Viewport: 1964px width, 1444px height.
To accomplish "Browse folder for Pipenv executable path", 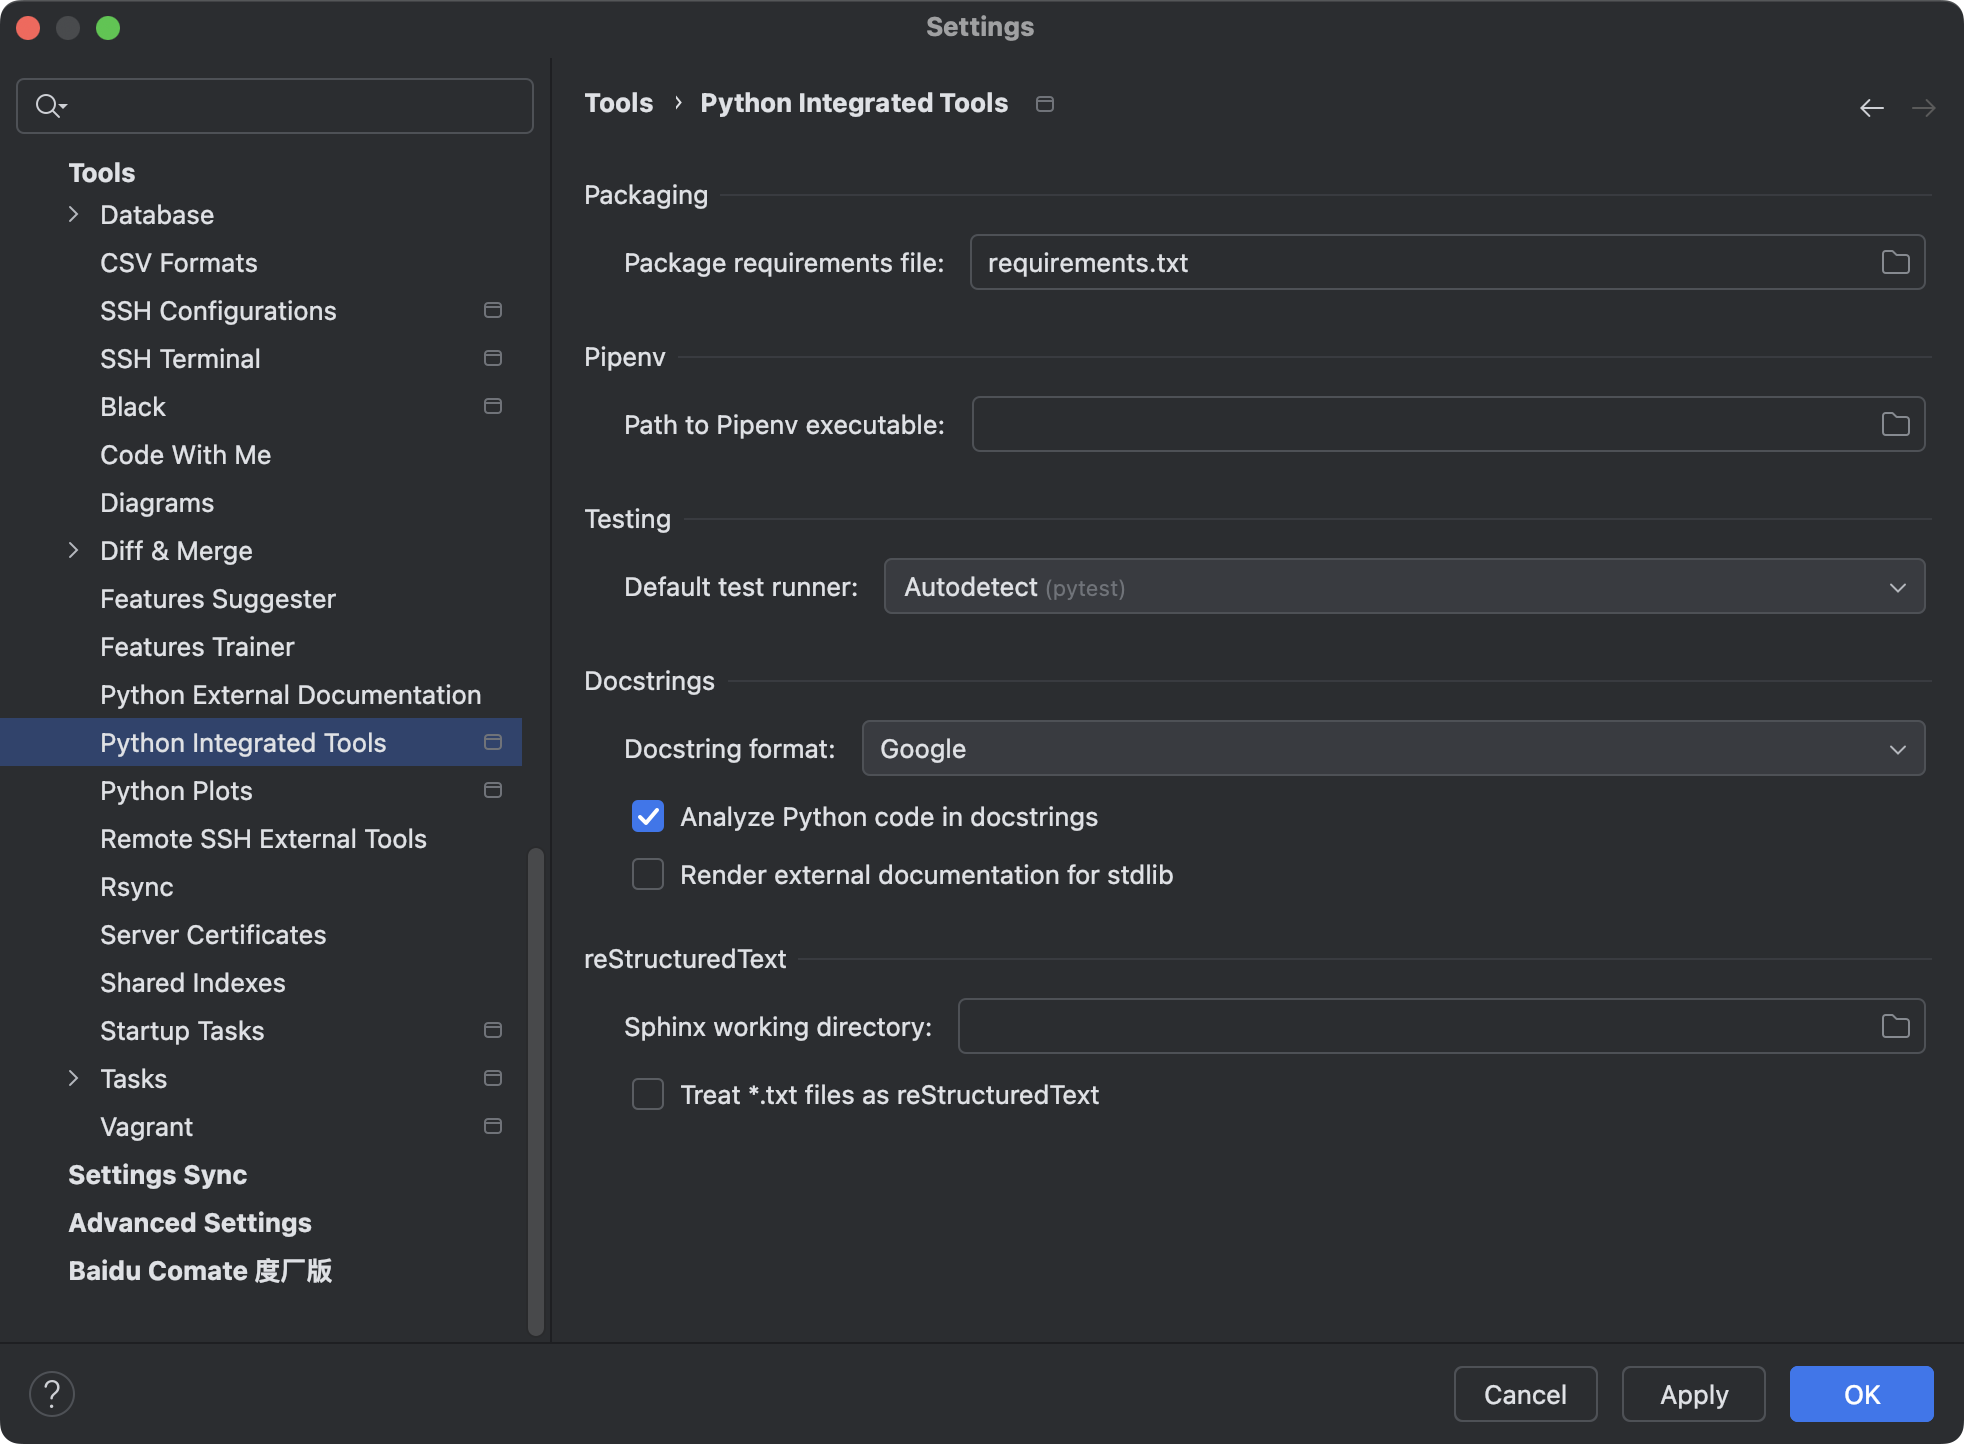I will [1895, 425].
